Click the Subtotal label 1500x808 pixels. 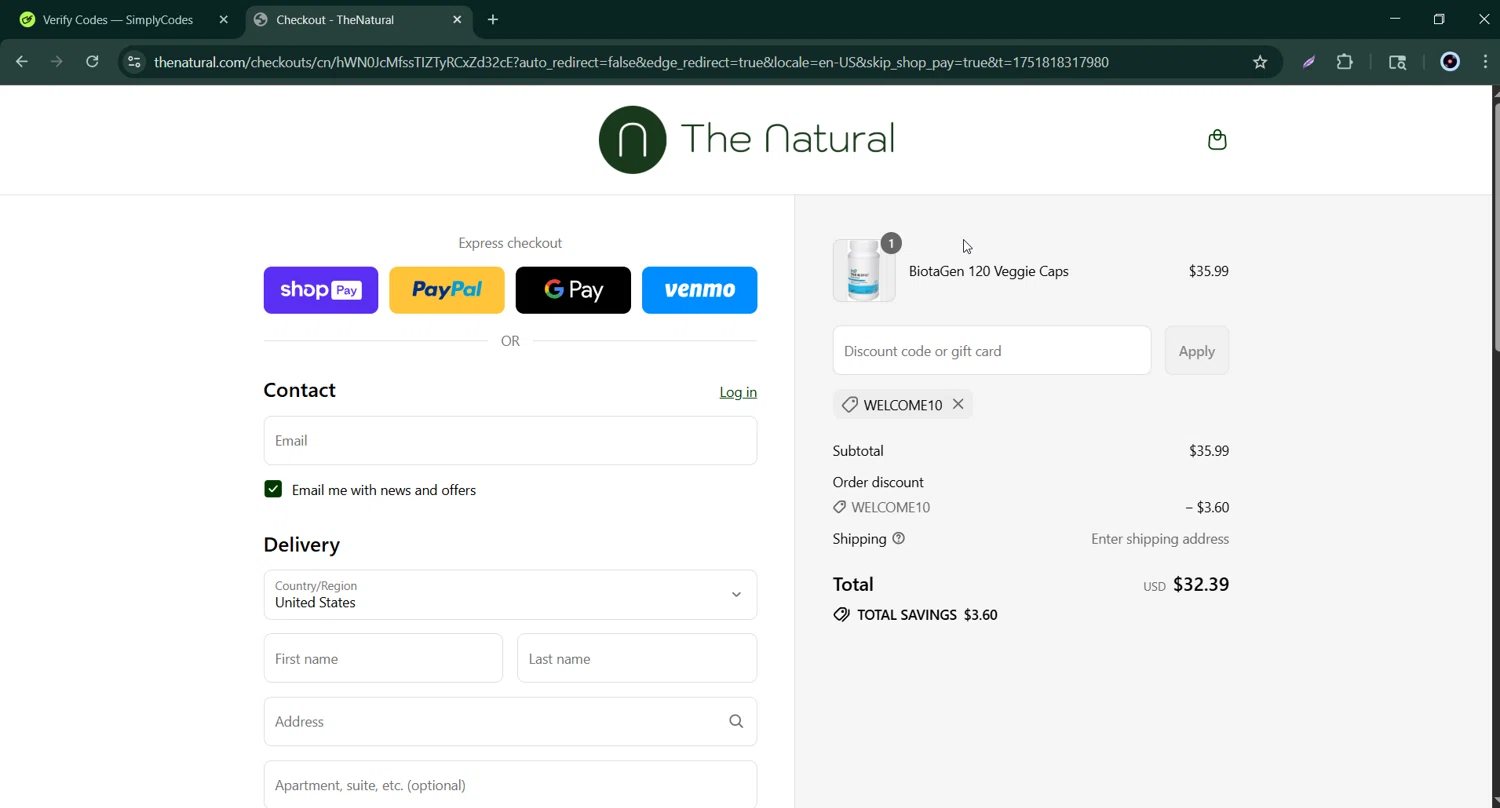pyautogui.click(x=858, y=451)
